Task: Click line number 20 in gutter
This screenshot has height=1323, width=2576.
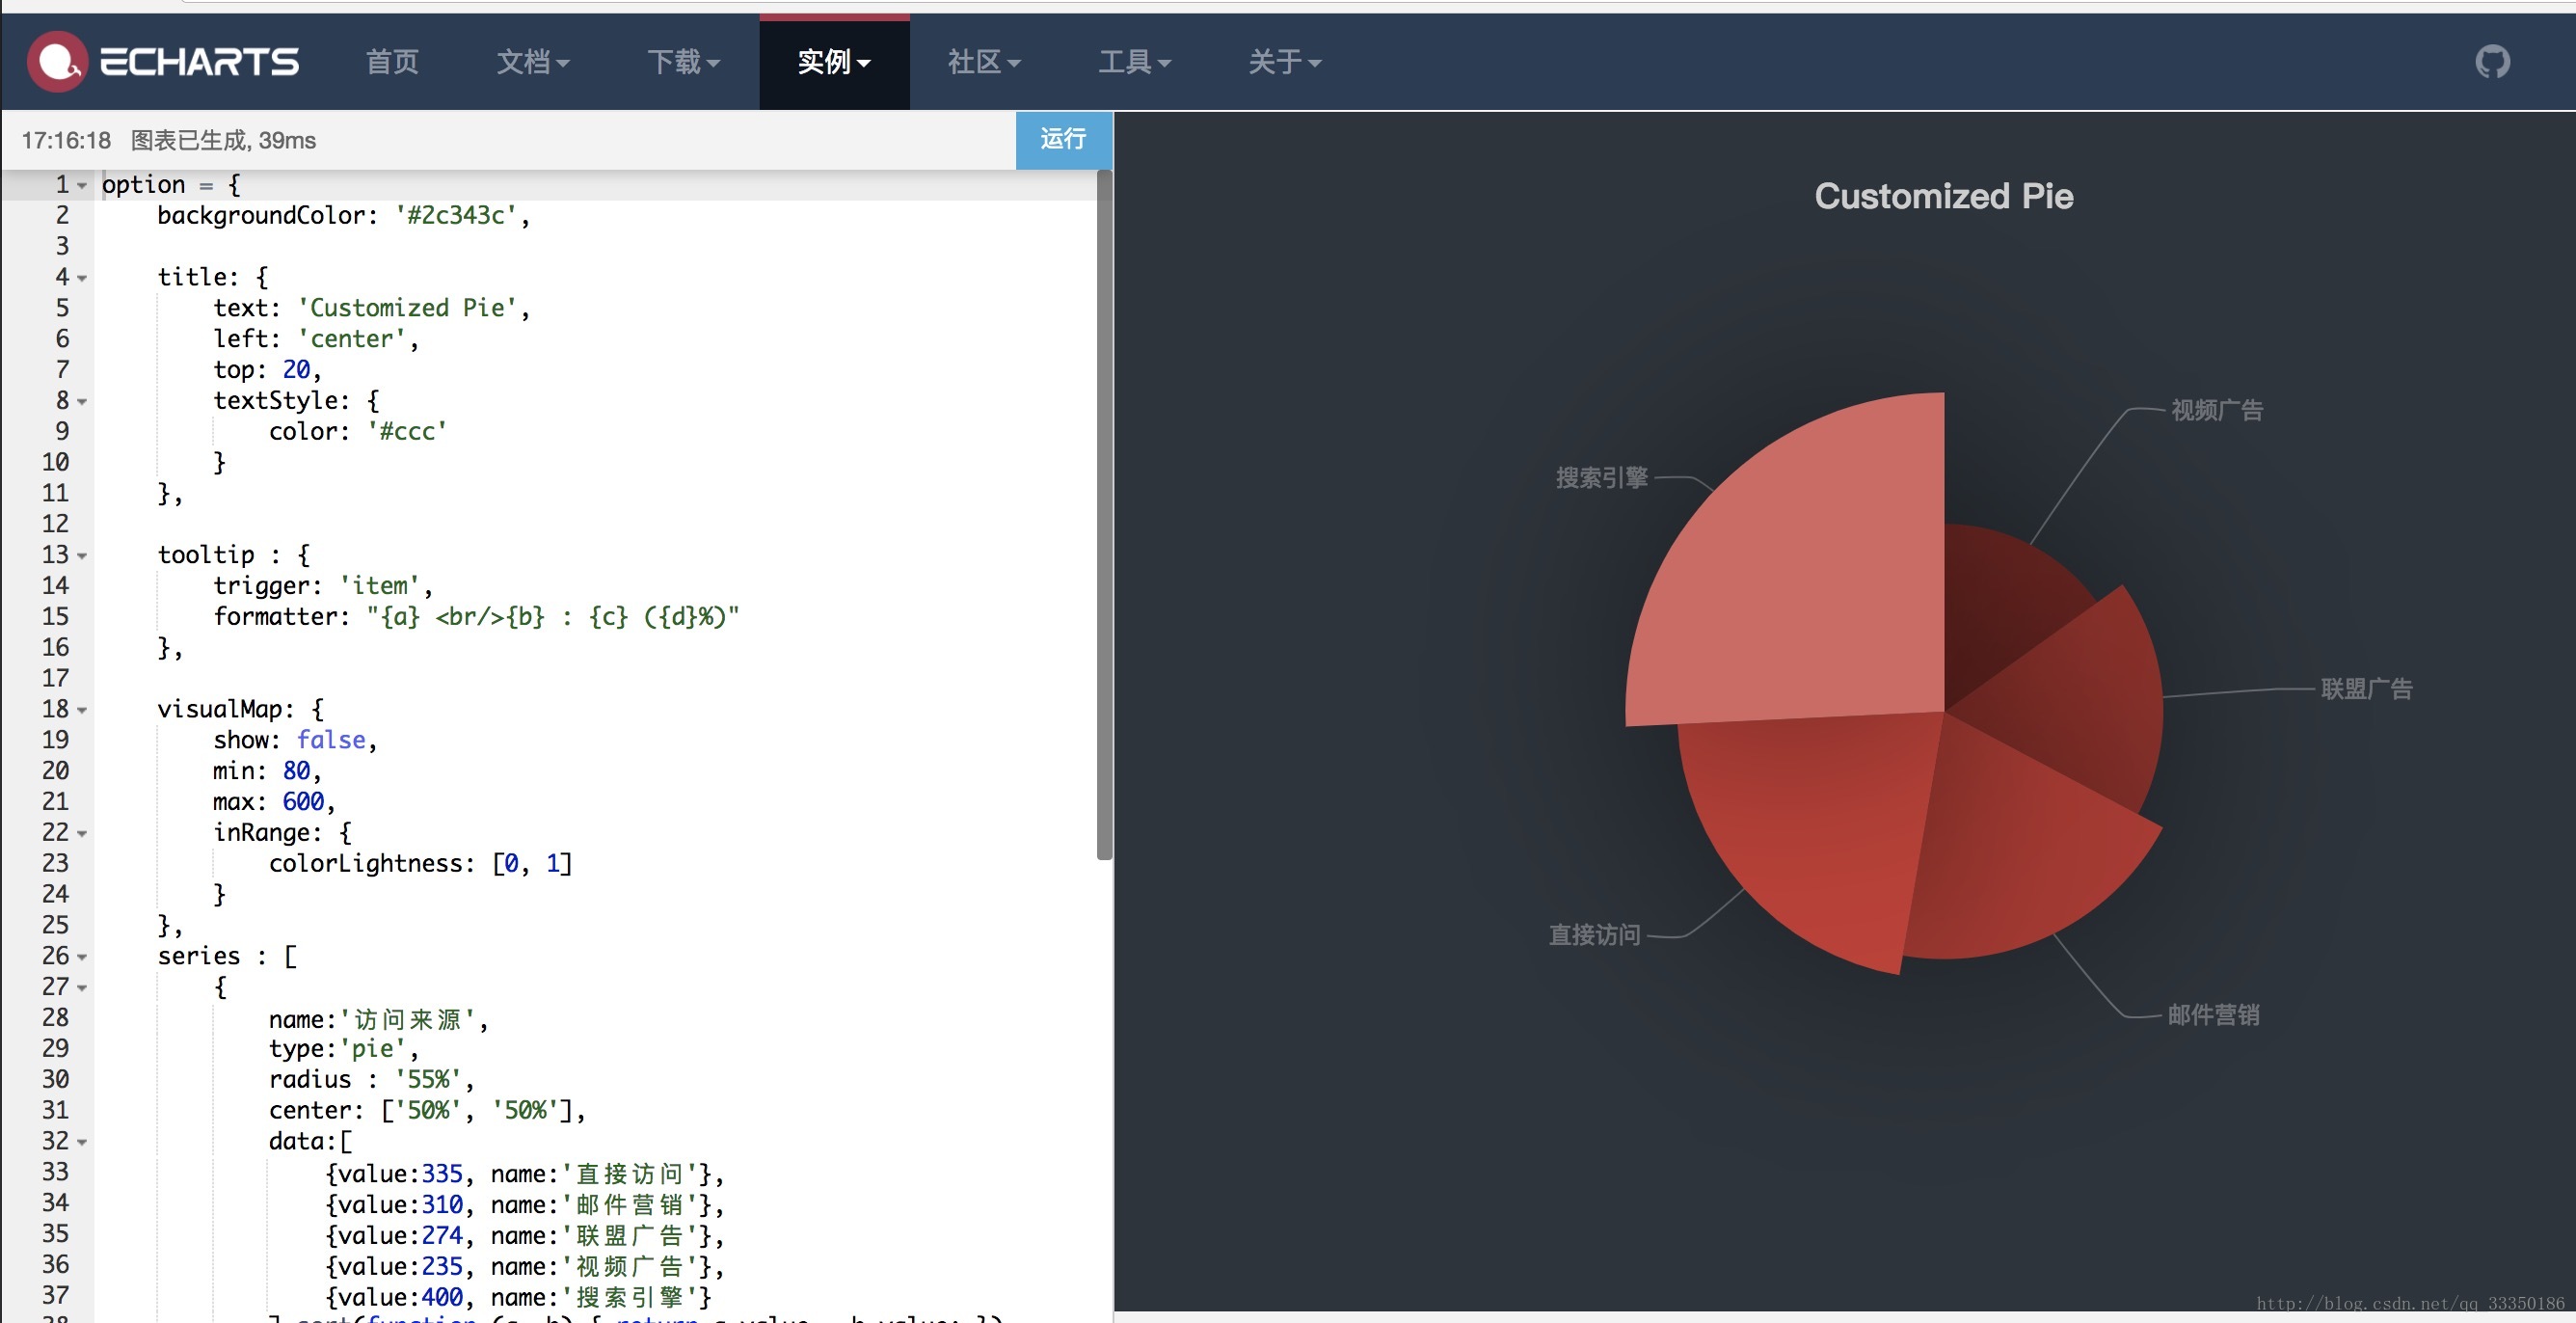Action: click(x=55, y=771)
